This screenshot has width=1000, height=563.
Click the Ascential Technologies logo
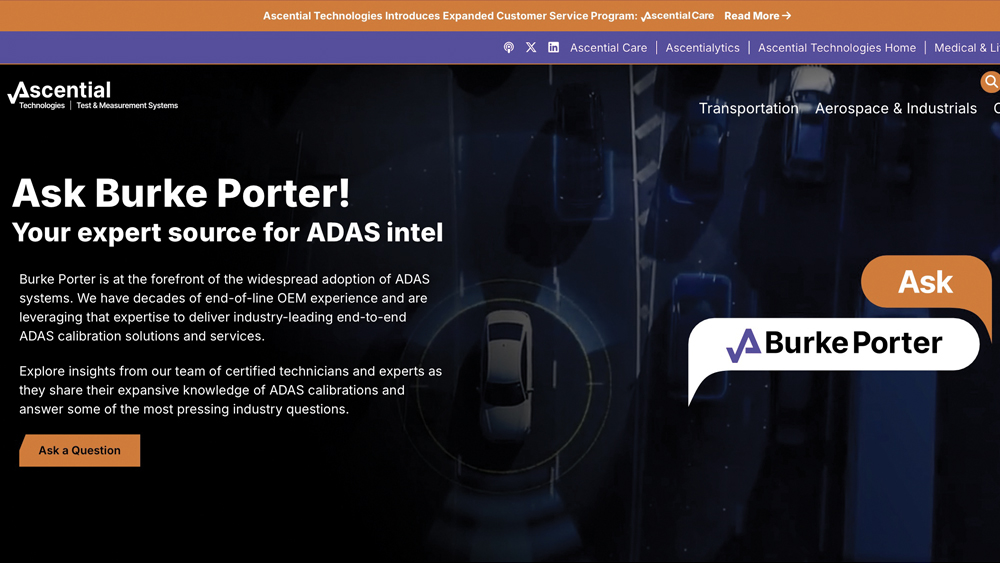[x=92, y=95]
